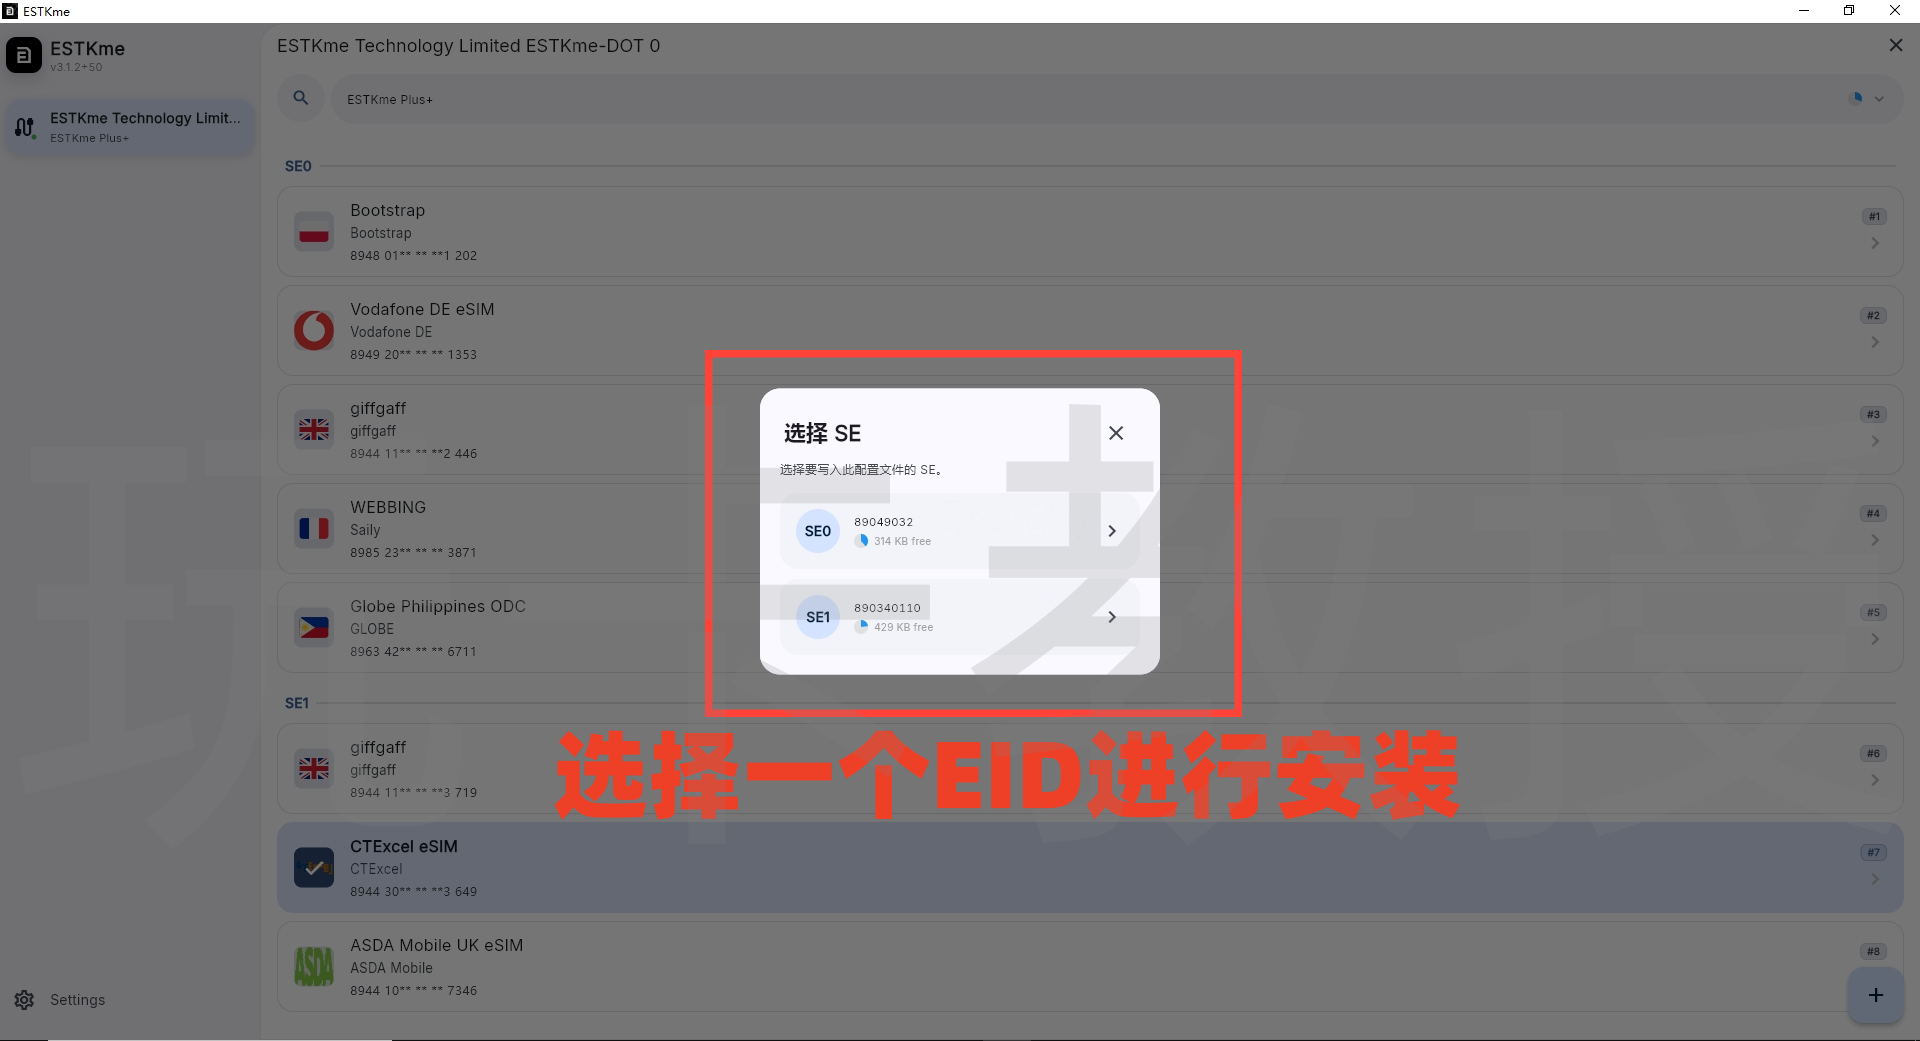
Task: Choose SE1 with 429 KB free
Action: coord(959,617)
